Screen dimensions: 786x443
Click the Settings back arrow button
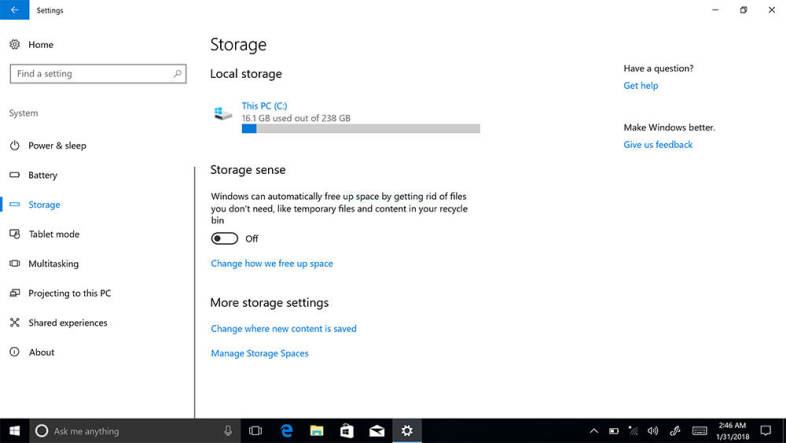(x=14, y=10)
